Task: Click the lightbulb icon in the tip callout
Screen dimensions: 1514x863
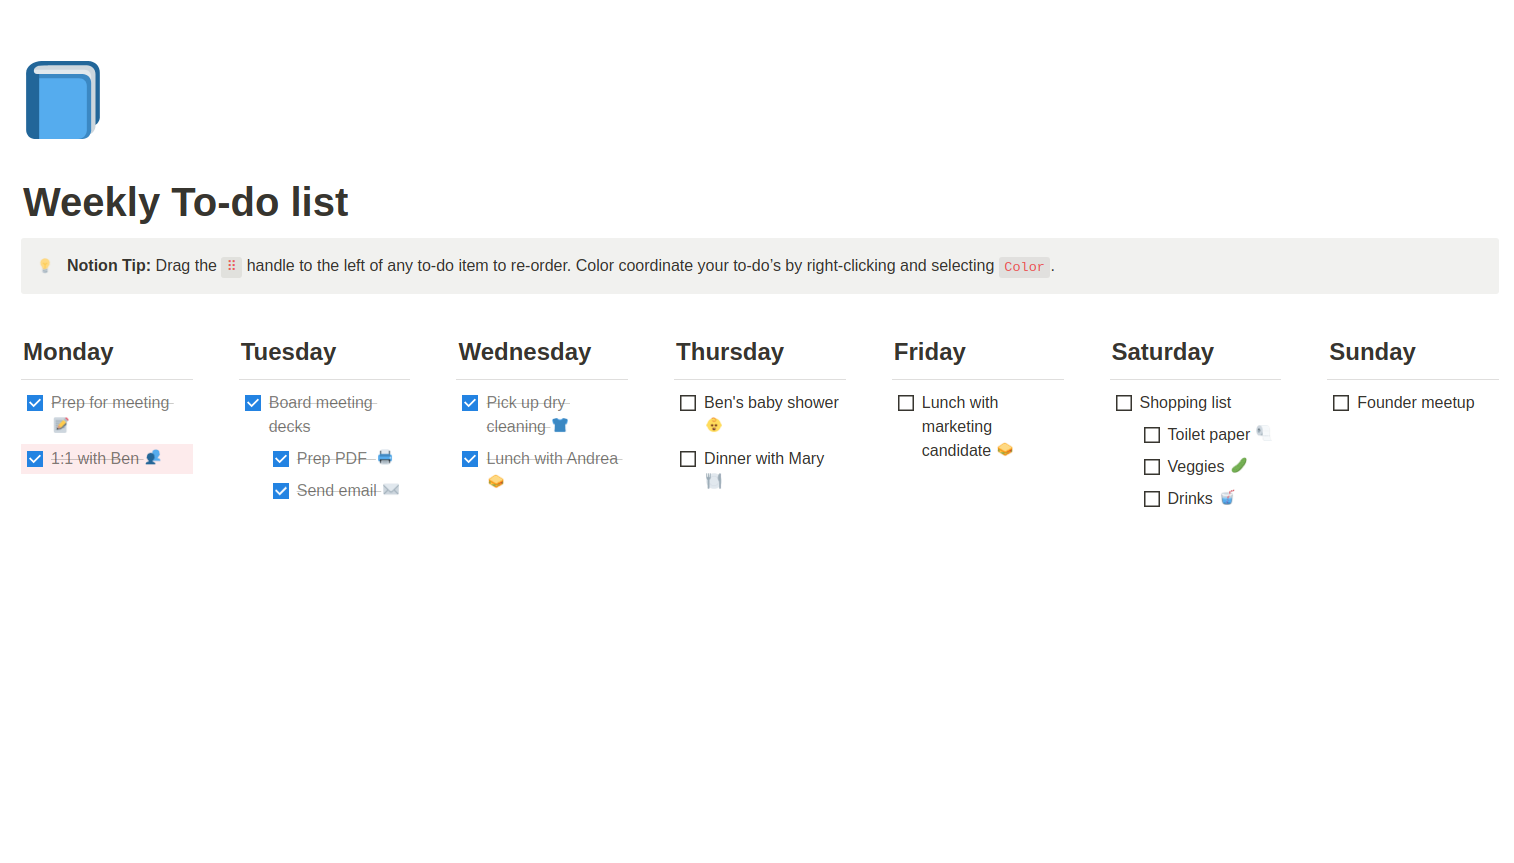Action: (x=45, y=266)
